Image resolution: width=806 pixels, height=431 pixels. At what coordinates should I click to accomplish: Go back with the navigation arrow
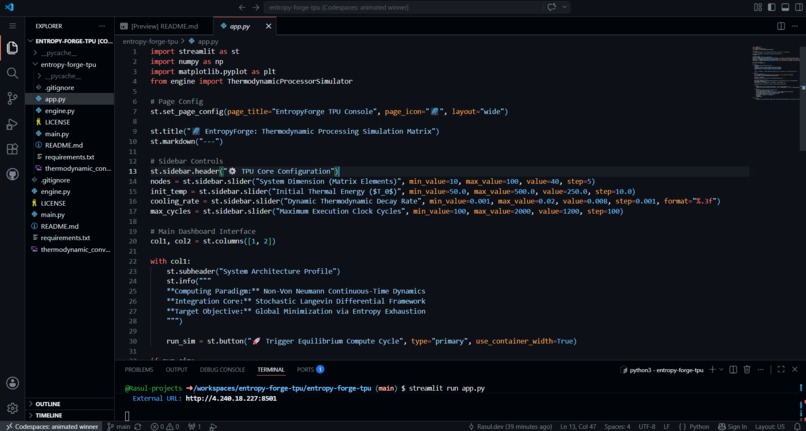[242, 8]
